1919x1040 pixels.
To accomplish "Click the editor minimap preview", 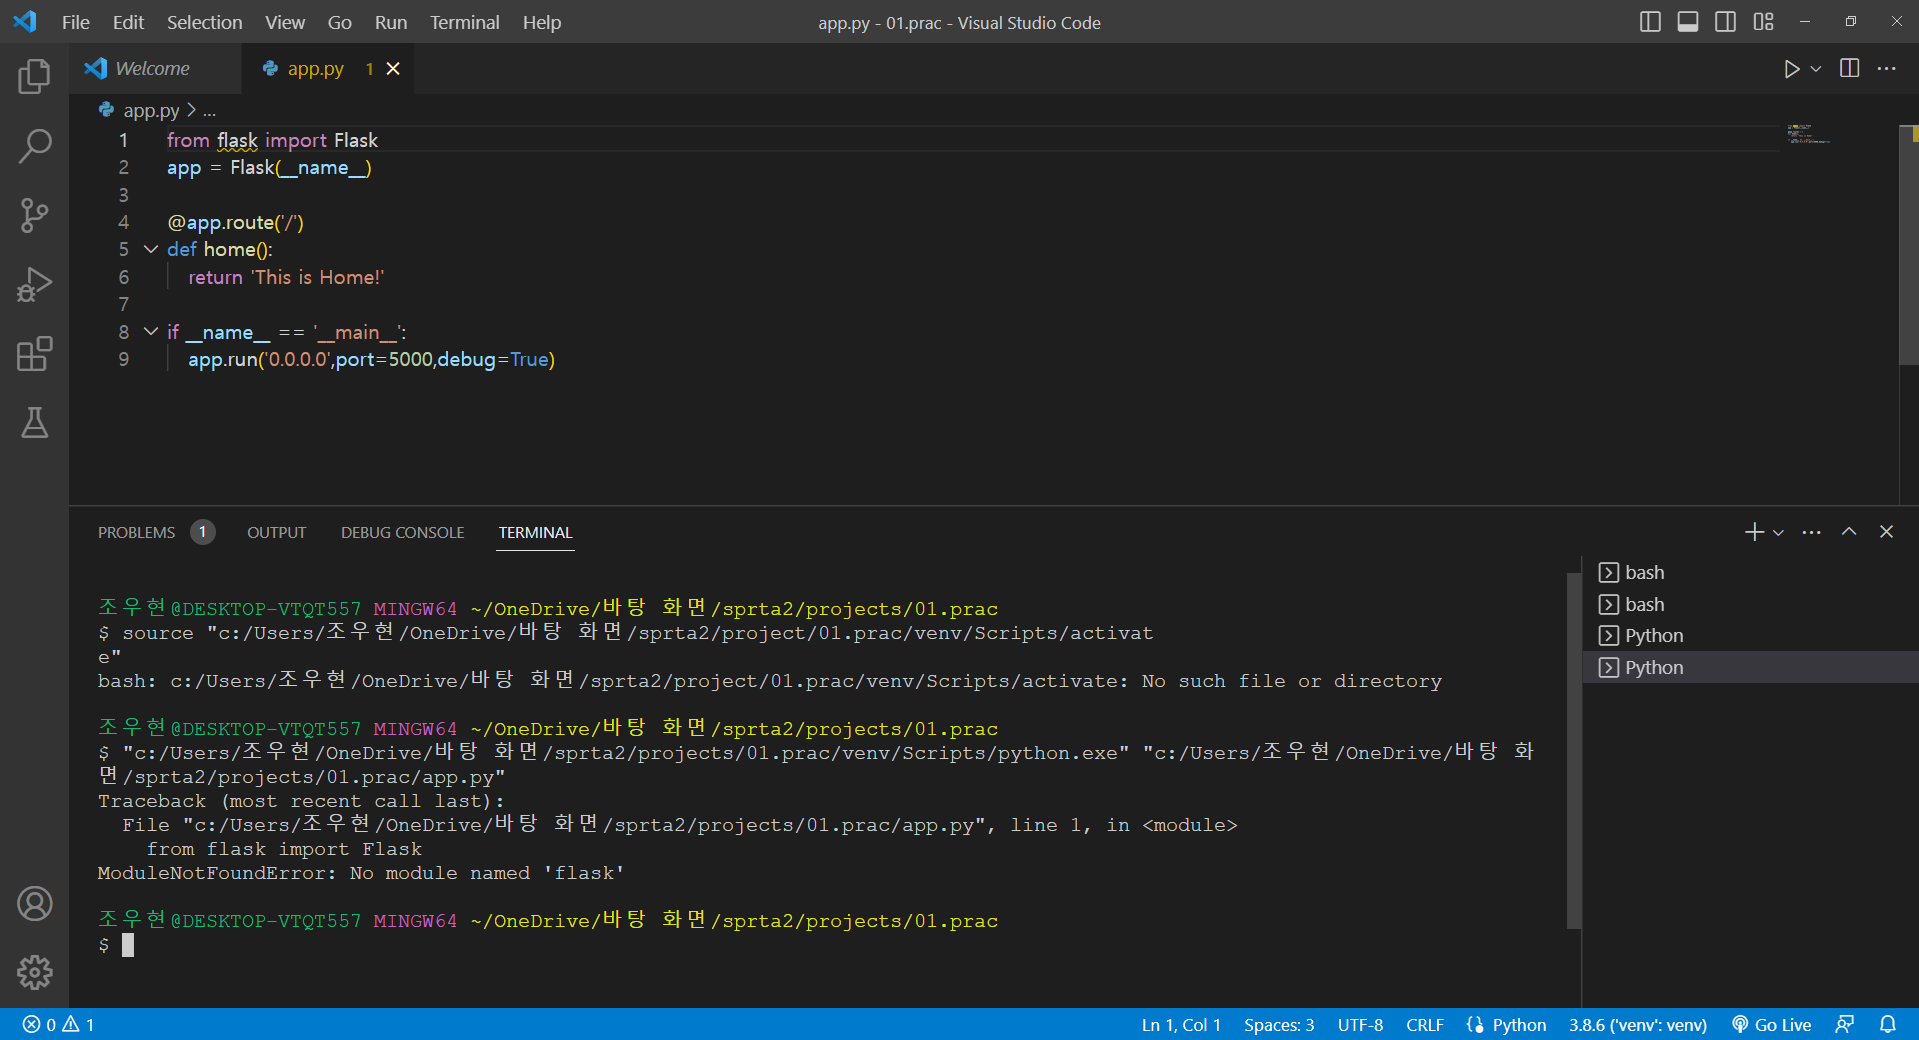I will [x=1808, y=134].
